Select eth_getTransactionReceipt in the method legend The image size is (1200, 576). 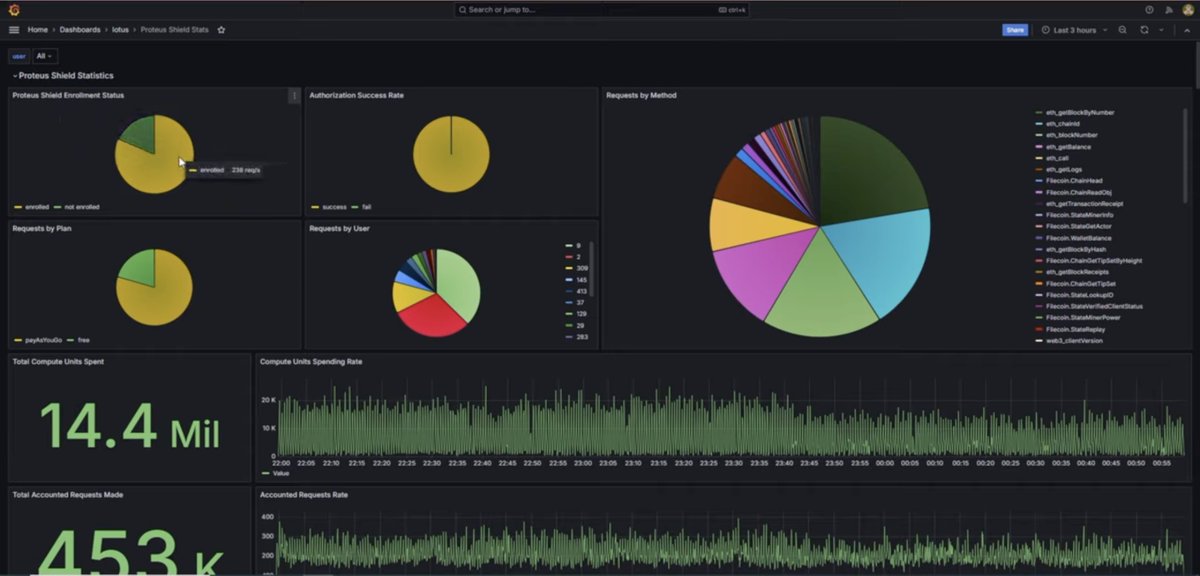click(1084, 203)
